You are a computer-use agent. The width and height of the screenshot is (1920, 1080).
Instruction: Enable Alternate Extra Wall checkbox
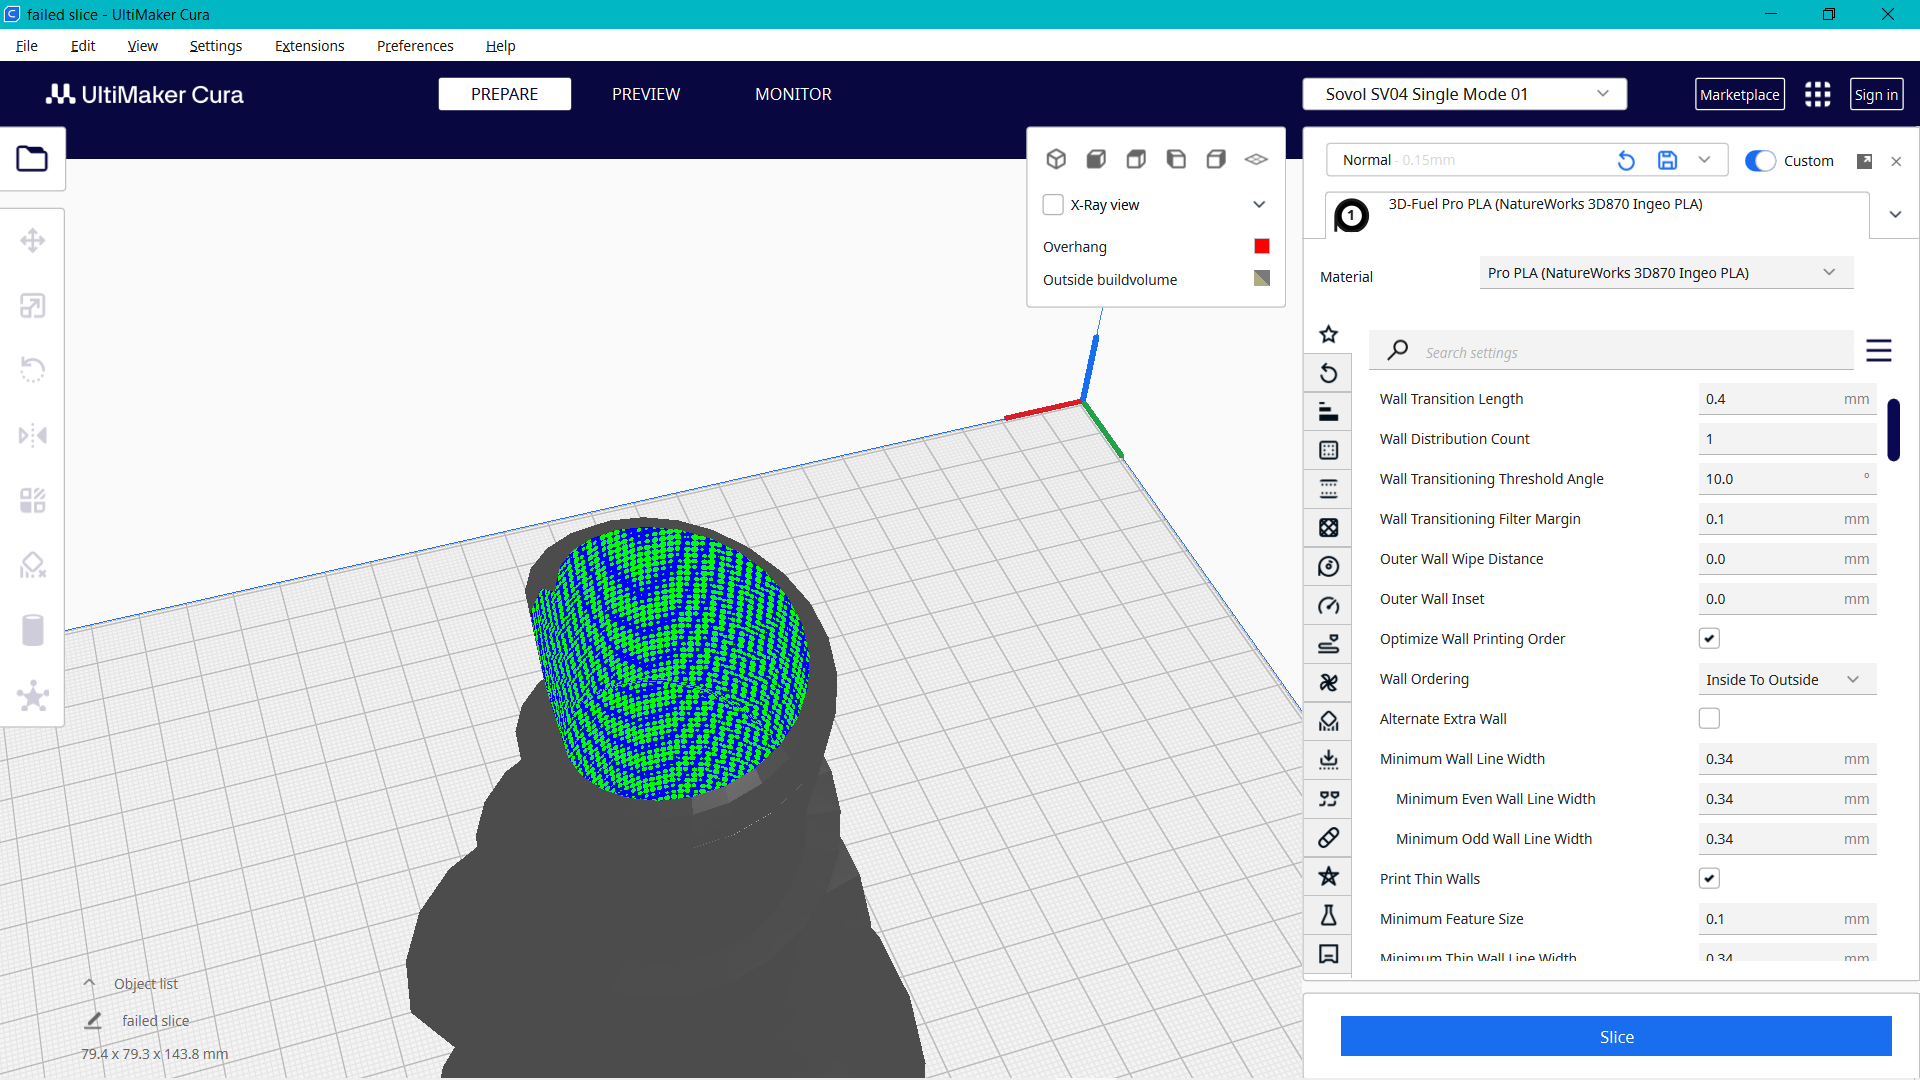1709,719
